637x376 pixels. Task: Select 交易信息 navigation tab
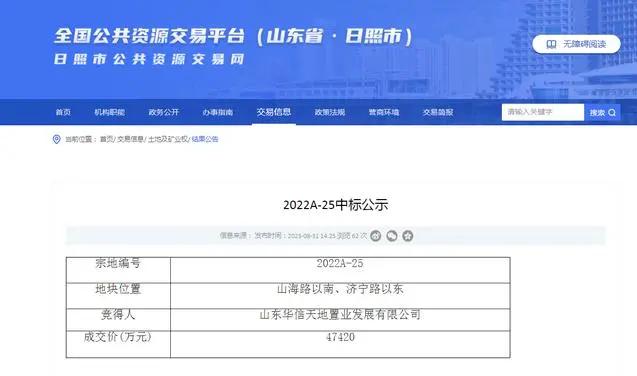point(274,112)
